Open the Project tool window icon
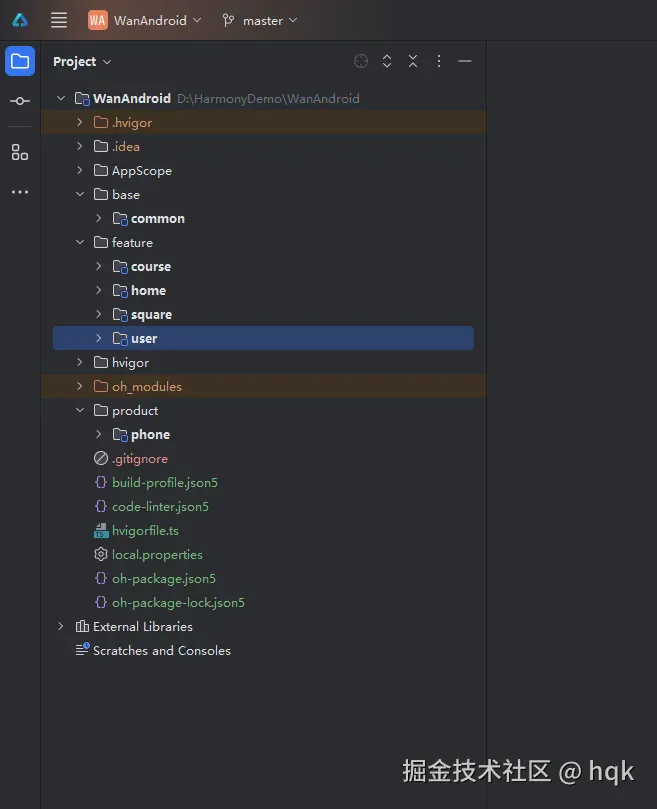 [x=20, y=61]
